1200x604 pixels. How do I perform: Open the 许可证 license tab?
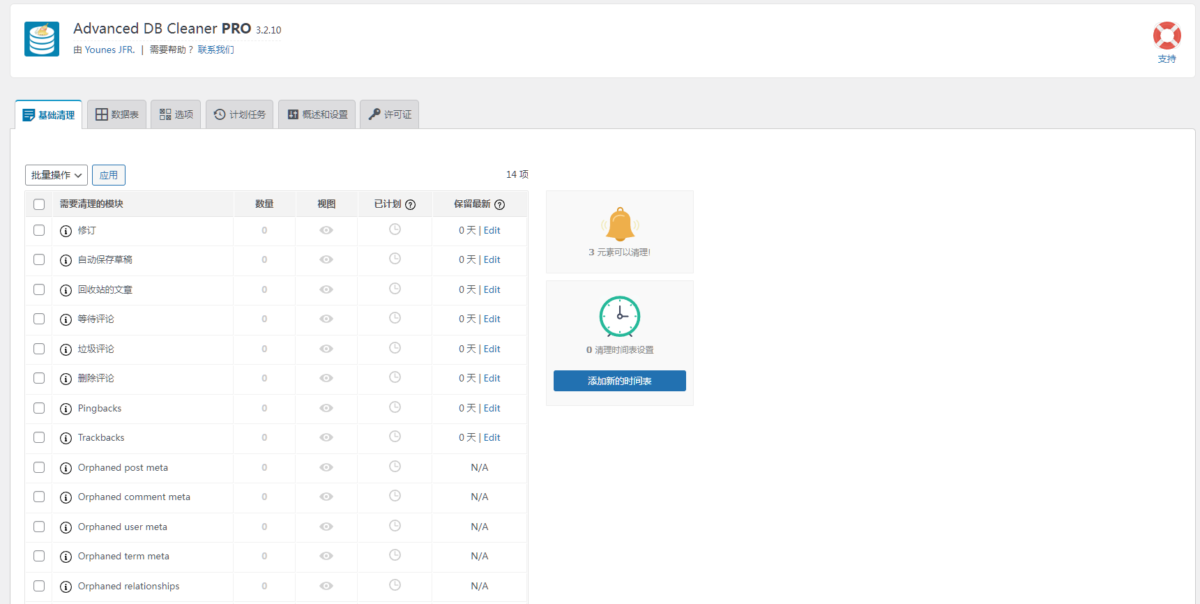tap(389, 115)
